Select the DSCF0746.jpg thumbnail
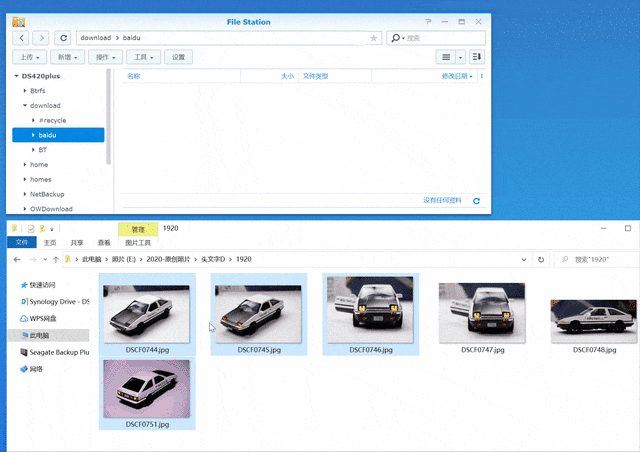 pos(371,314)
